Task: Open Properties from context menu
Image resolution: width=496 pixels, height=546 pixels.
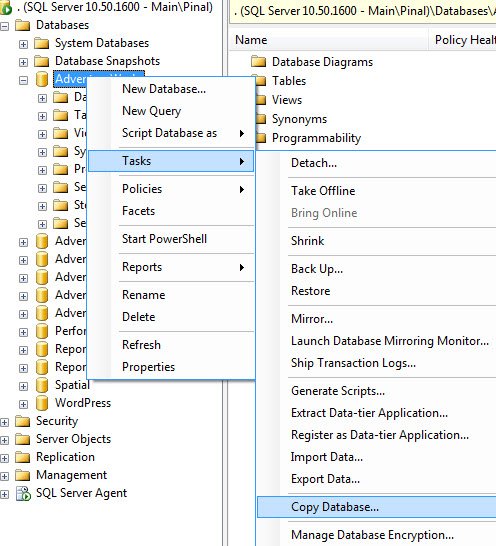Action: pos(171,367)
